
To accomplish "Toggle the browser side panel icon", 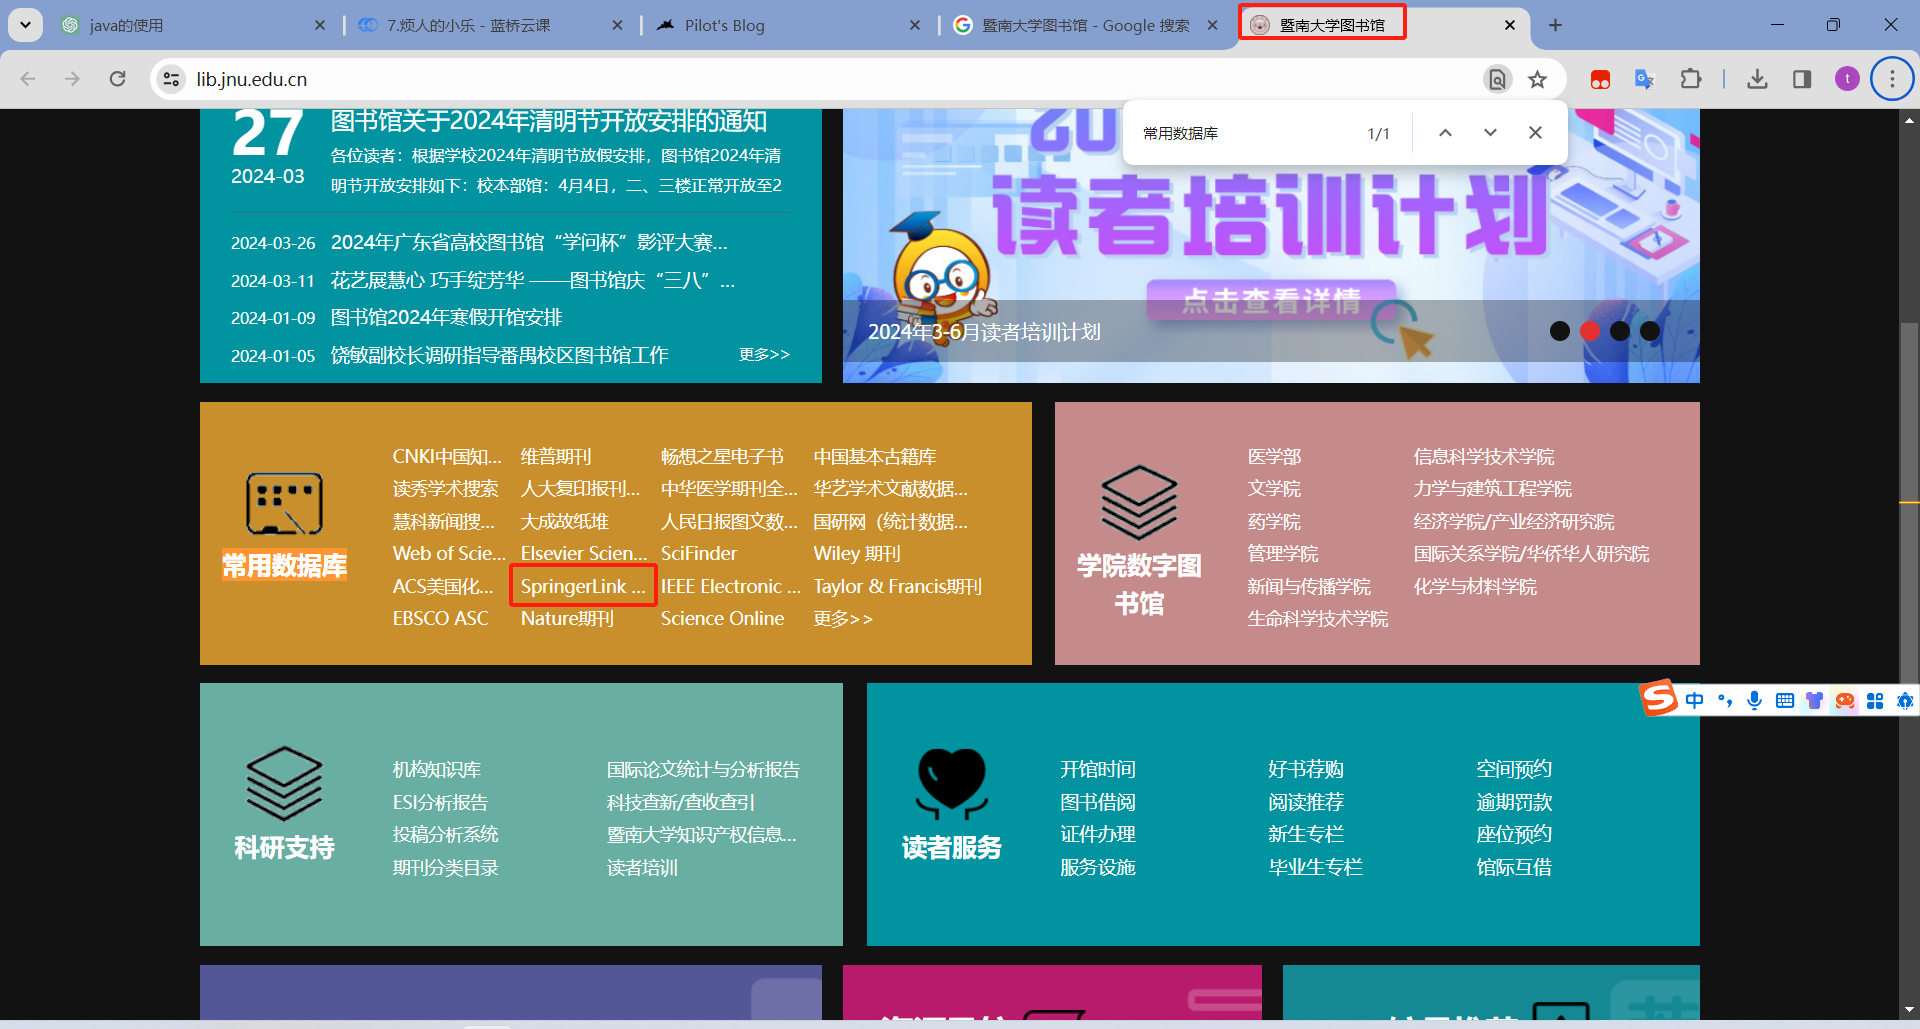I will [x=1802, y=79].
